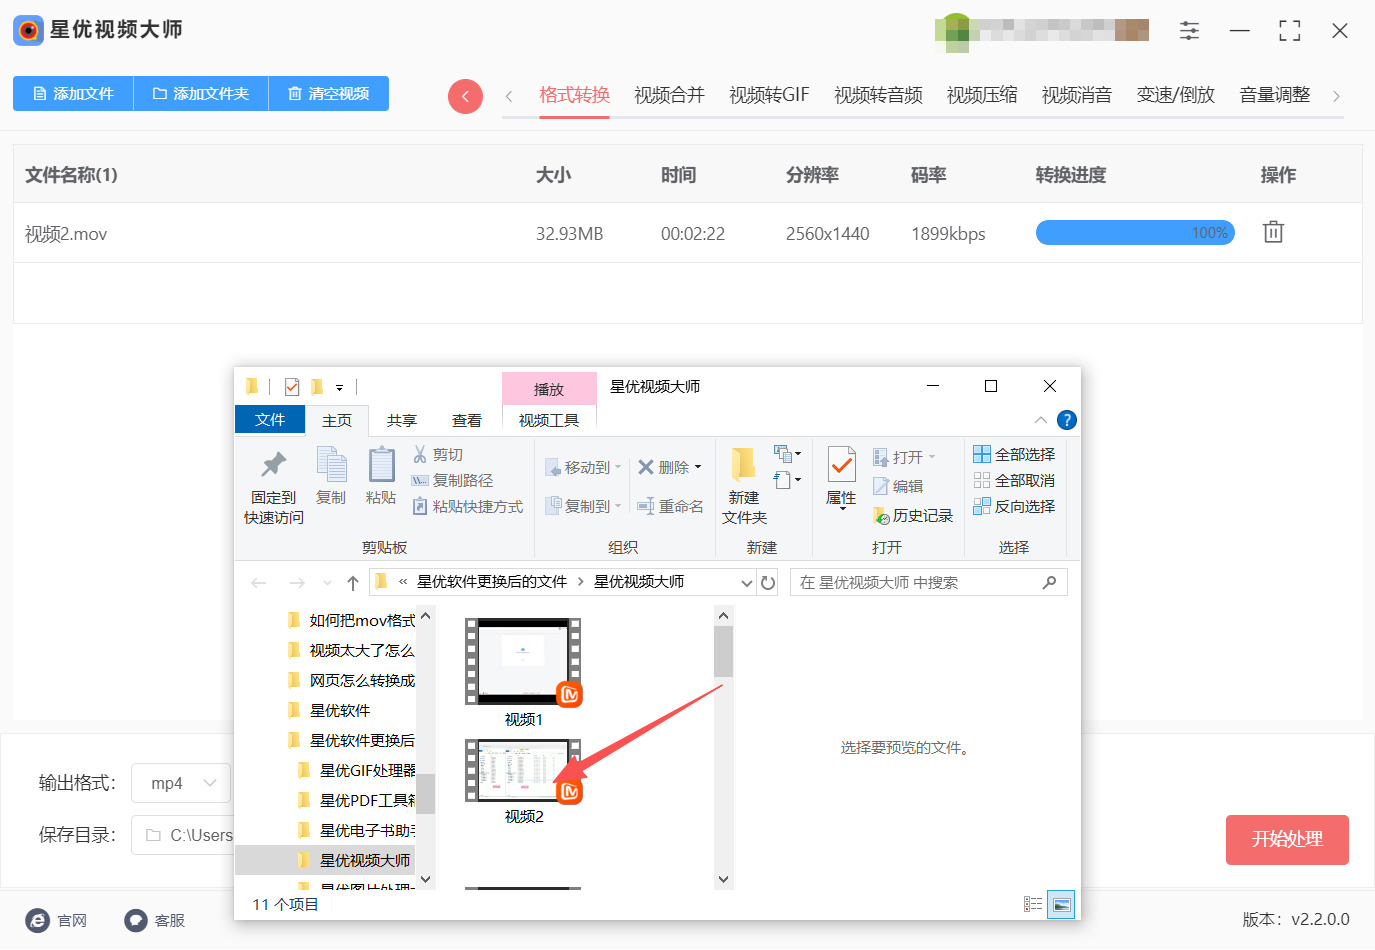Open recent locations dropdown arrow
Screen dimensions: 1375x950
(x=327, y=583)
